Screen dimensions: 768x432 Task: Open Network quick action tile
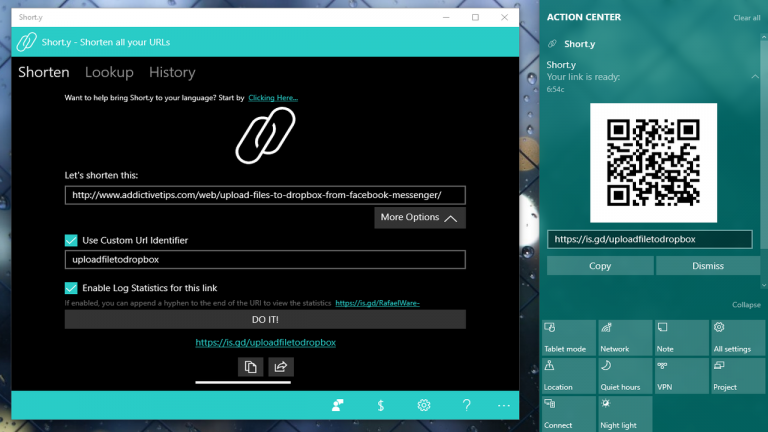tap(625, 337)
